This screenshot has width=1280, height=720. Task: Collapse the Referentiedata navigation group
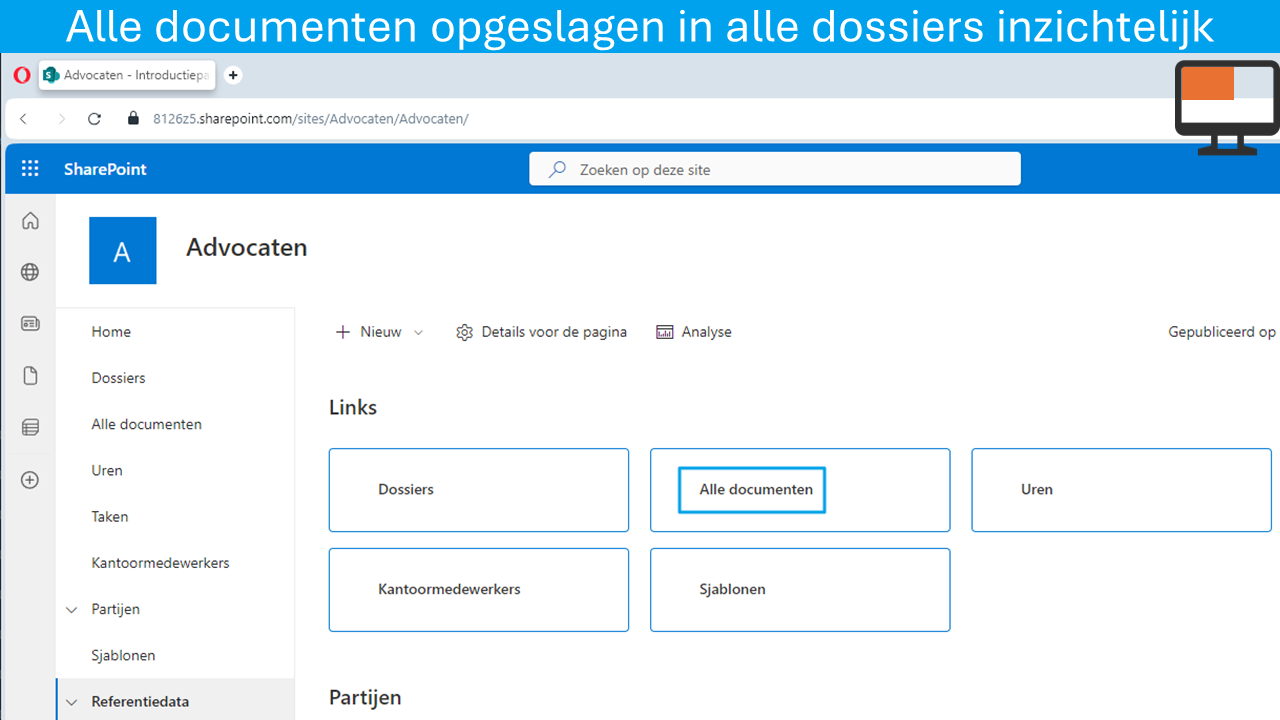[71, 702]
